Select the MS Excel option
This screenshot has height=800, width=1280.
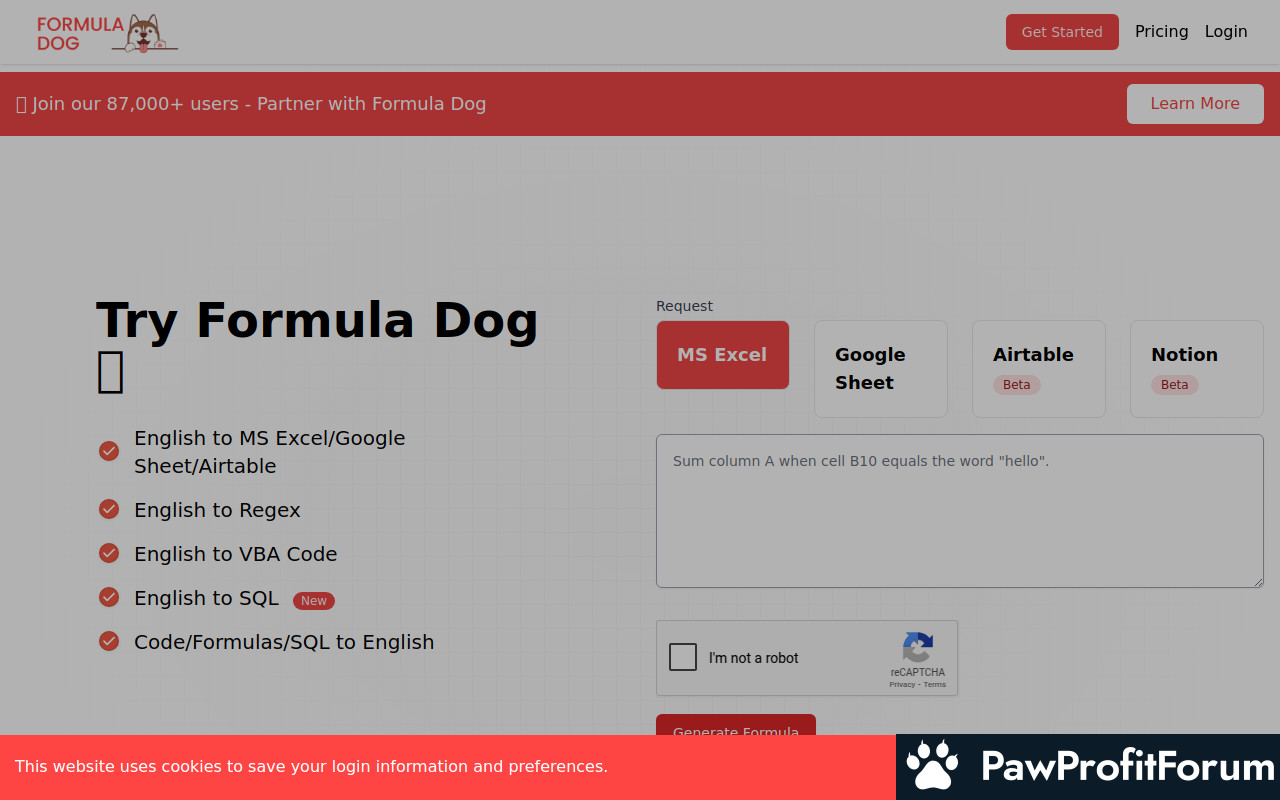(x=722, y=355)
